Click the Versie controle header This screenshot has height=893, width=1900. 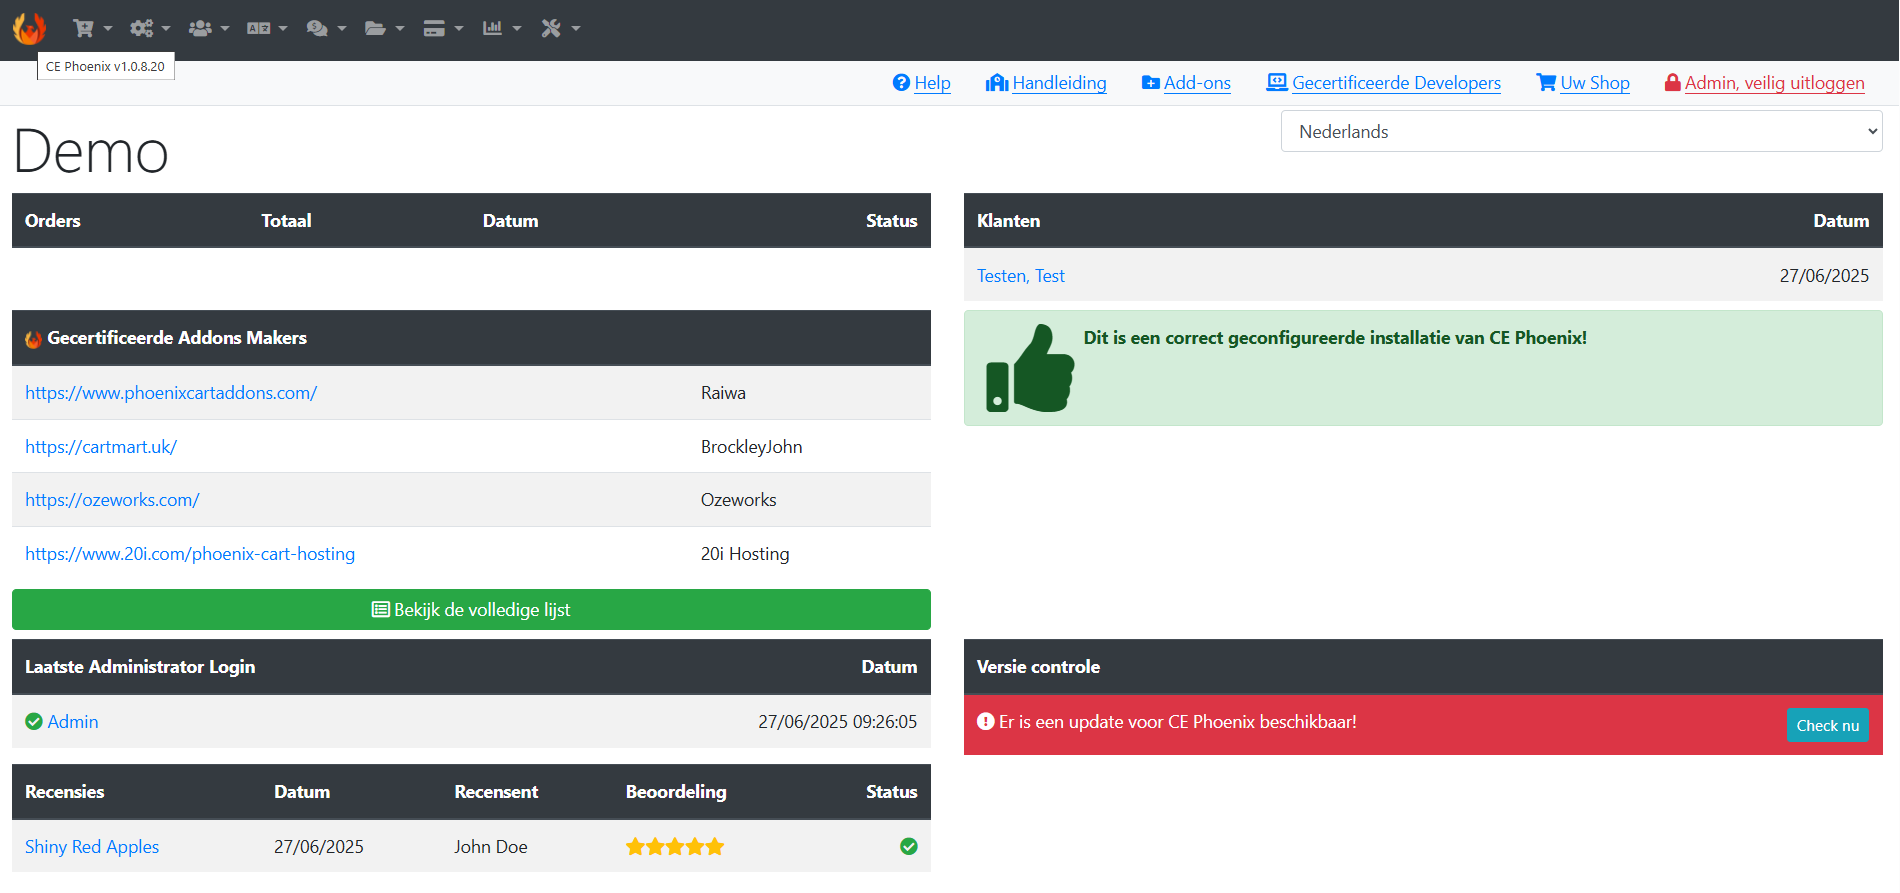1038,667
